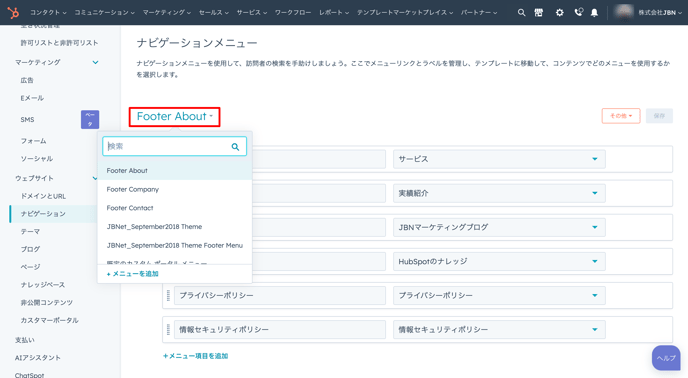Screen dimensions: 688x378
Task: Open その他 actions dropdown
Action: (621, 116)
